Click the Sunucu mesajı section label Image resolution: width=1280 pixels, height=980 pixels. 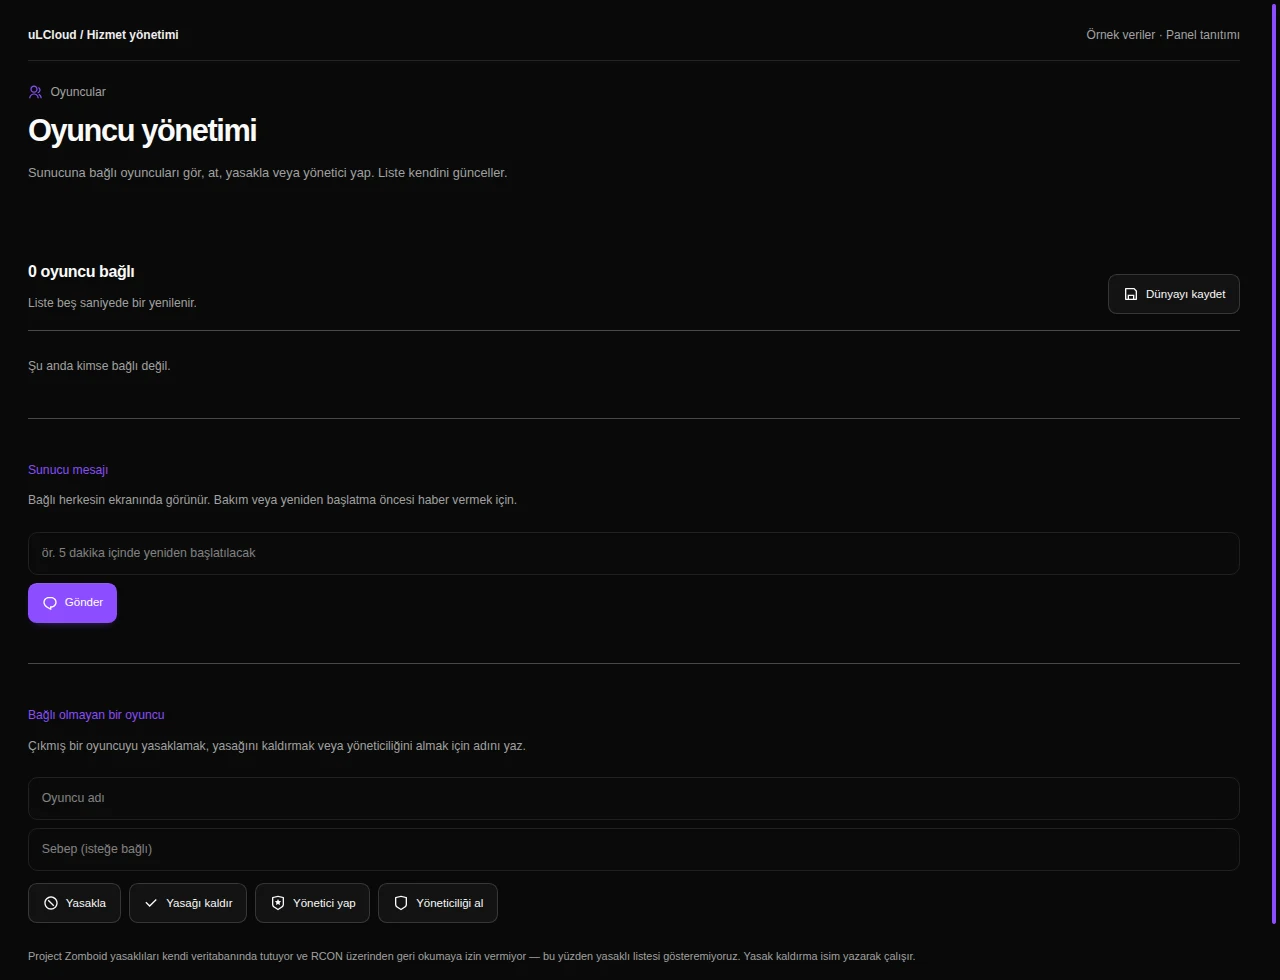point(68,470)
